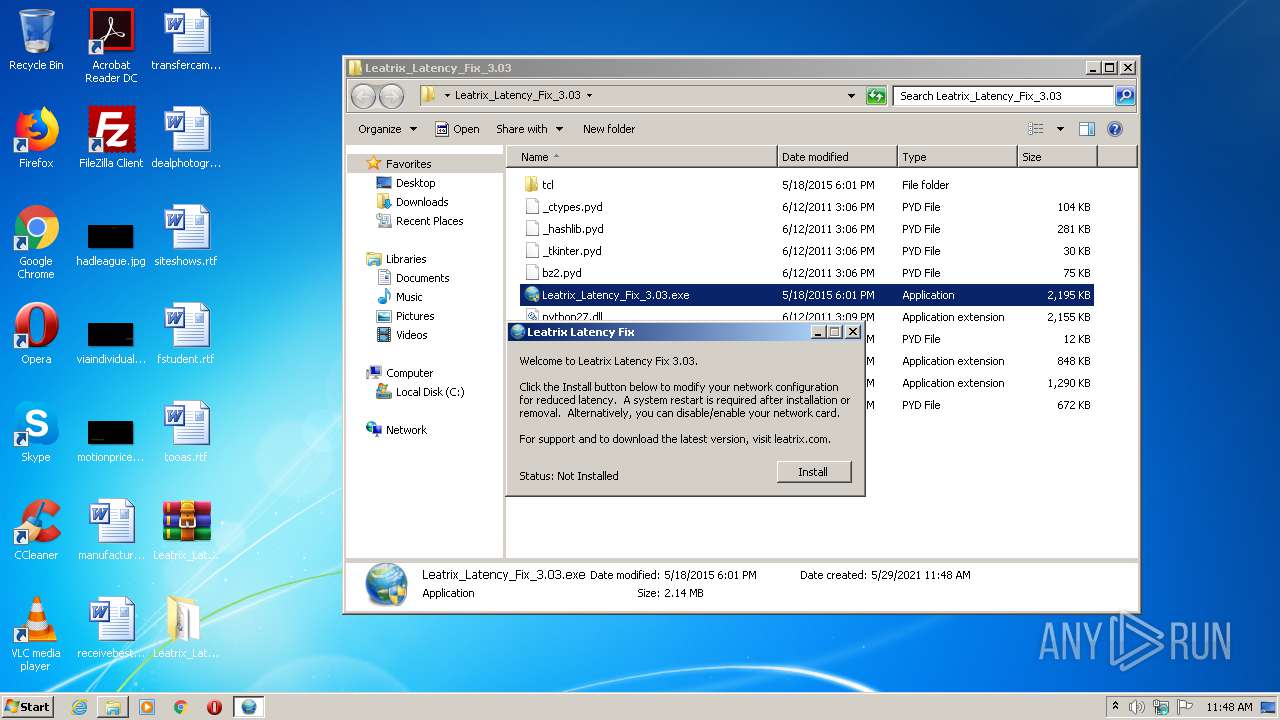Select the _hashlib.pyd file
Image resolution: width=1280 pixels, height=720 pixels.
pyautogui.click(x=806, y=229)
